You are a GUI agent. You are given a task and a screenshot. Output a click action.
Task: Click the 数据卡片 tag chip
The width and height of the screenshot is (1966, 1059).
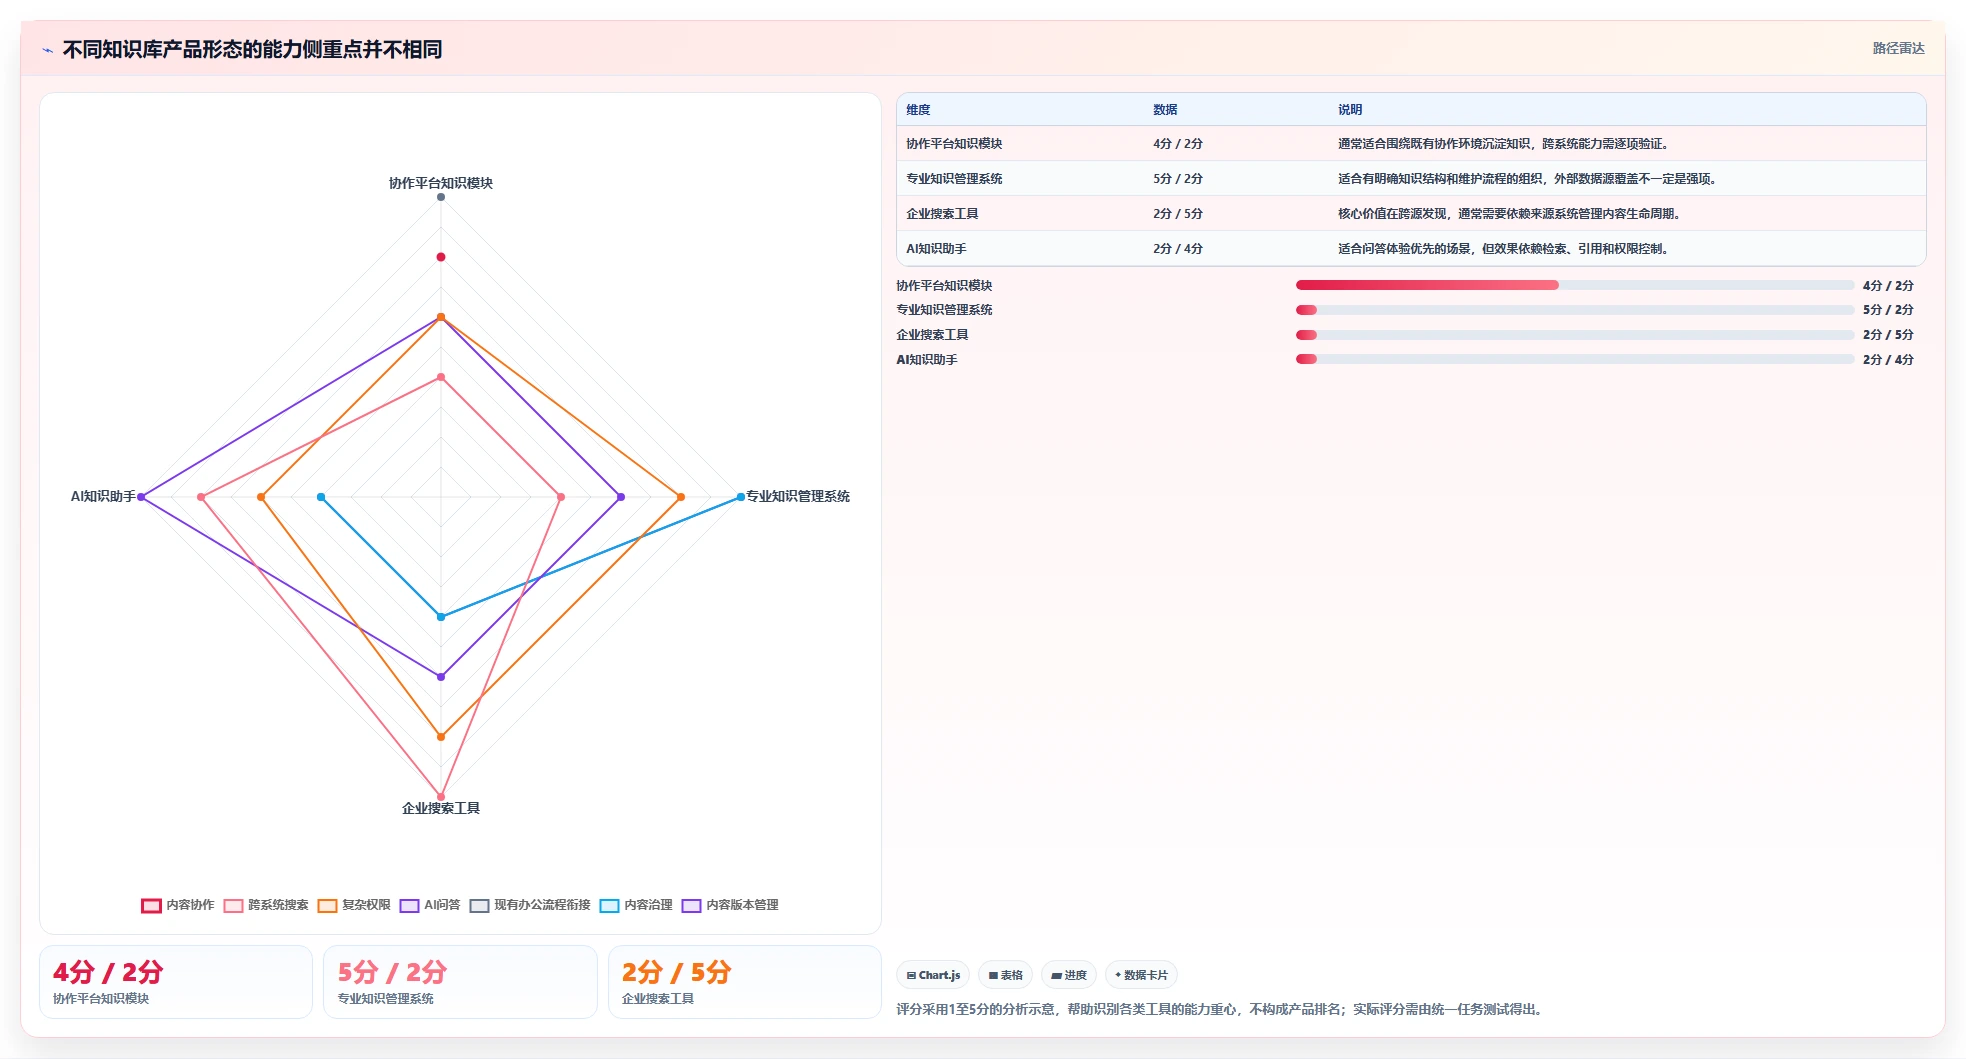click(x=1141, y=975)
